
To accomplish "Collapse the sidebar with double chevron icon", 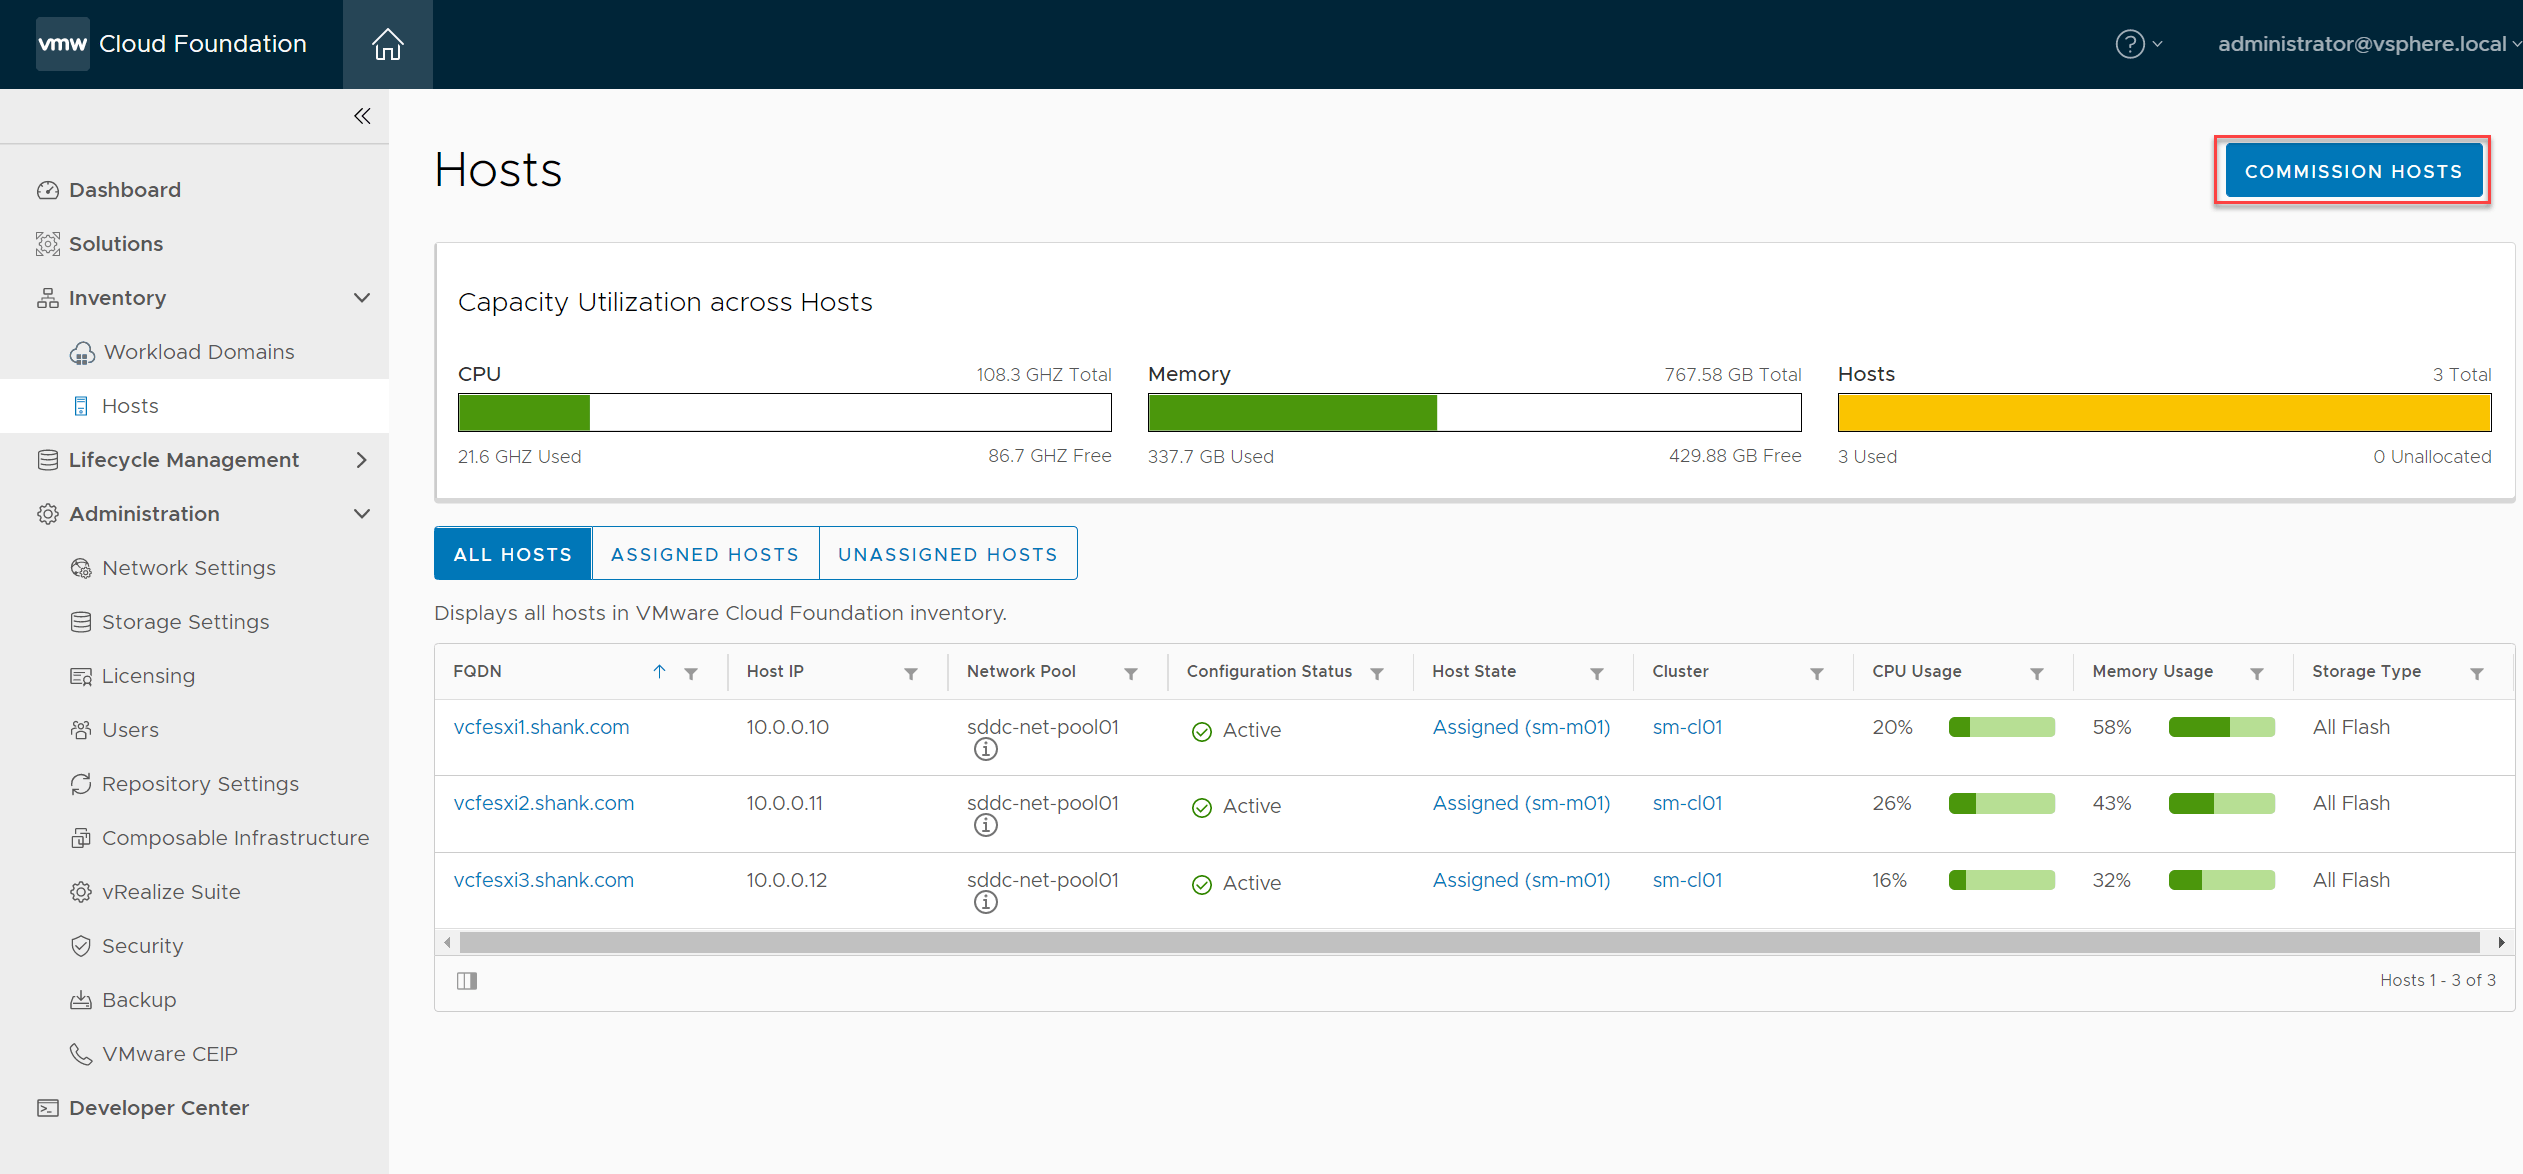I will tap(362, 116).
